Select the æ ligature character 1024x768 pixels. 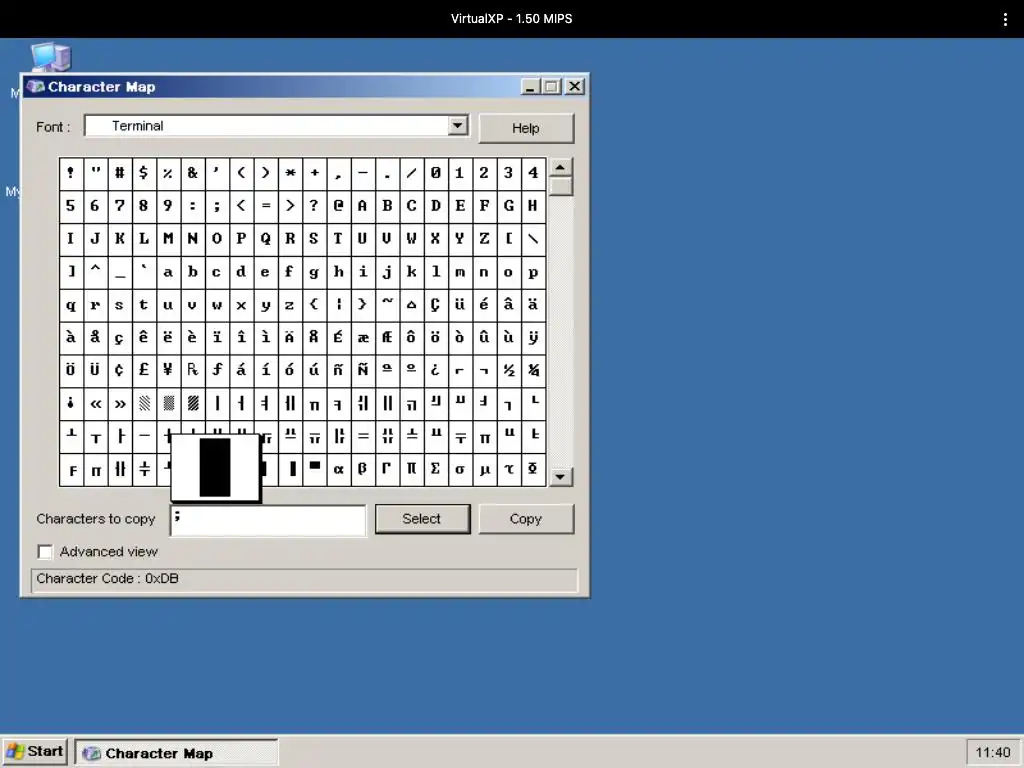[362, 338]
